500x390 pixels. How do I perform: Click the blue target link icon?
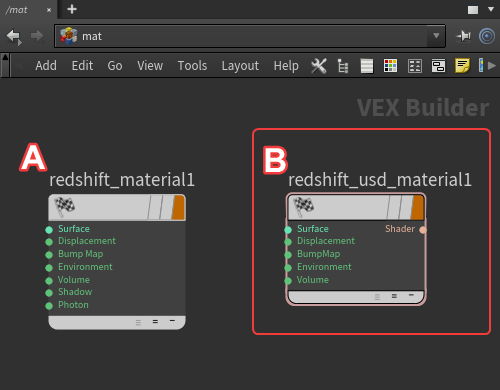(x=487, y=36)
